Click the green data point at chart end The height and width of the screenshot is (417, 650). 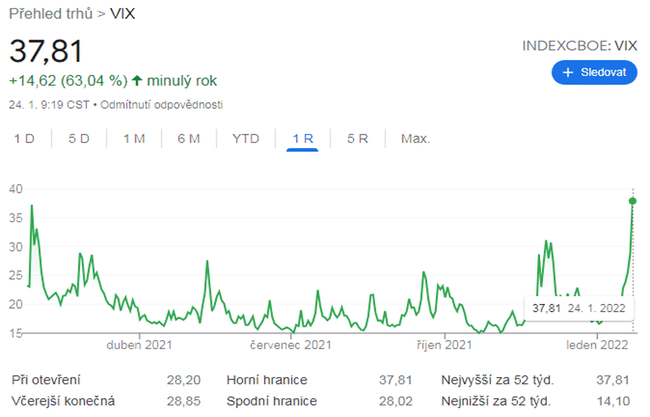click(632, 201)
